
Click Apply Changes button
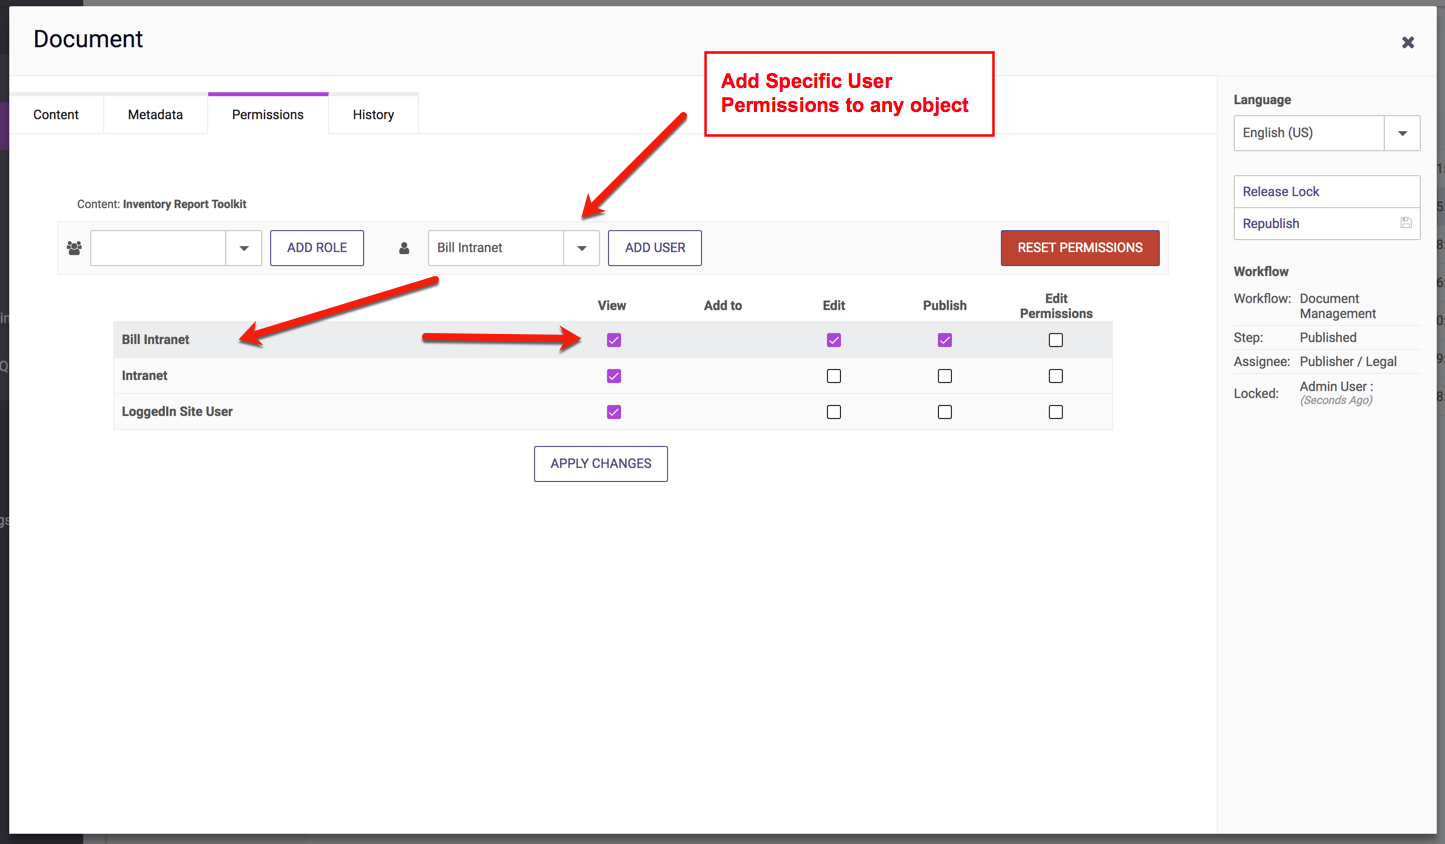pos(600,464)
